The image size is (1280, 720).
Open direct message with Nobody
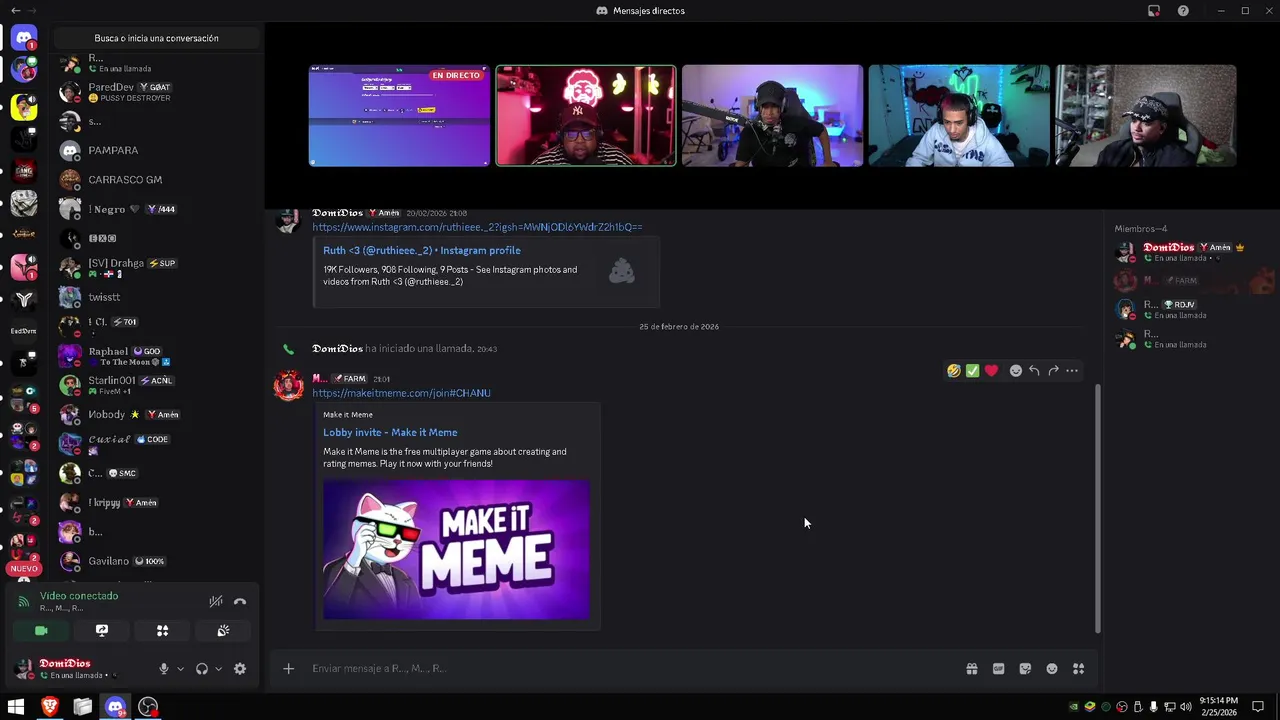point(155,414)
